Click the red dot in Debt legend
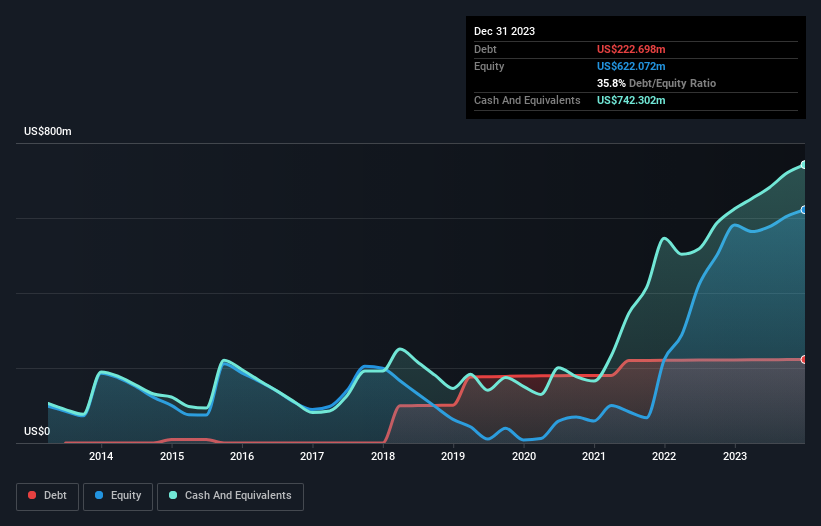The width and height of the screenshot is (821, 526). (x=32, y=495)
